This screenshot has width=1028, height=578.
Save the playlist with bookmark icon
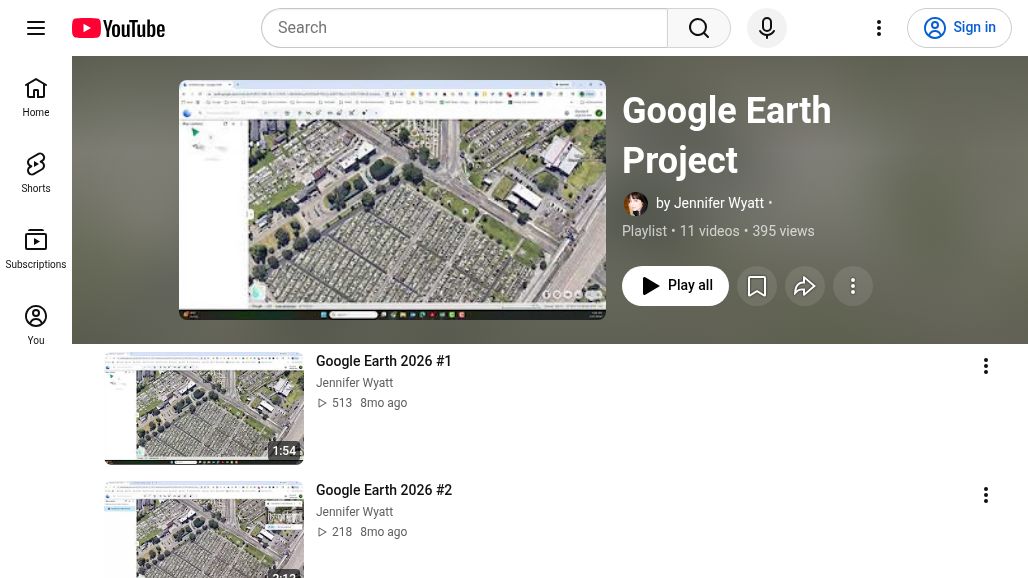tap(757, 286)
